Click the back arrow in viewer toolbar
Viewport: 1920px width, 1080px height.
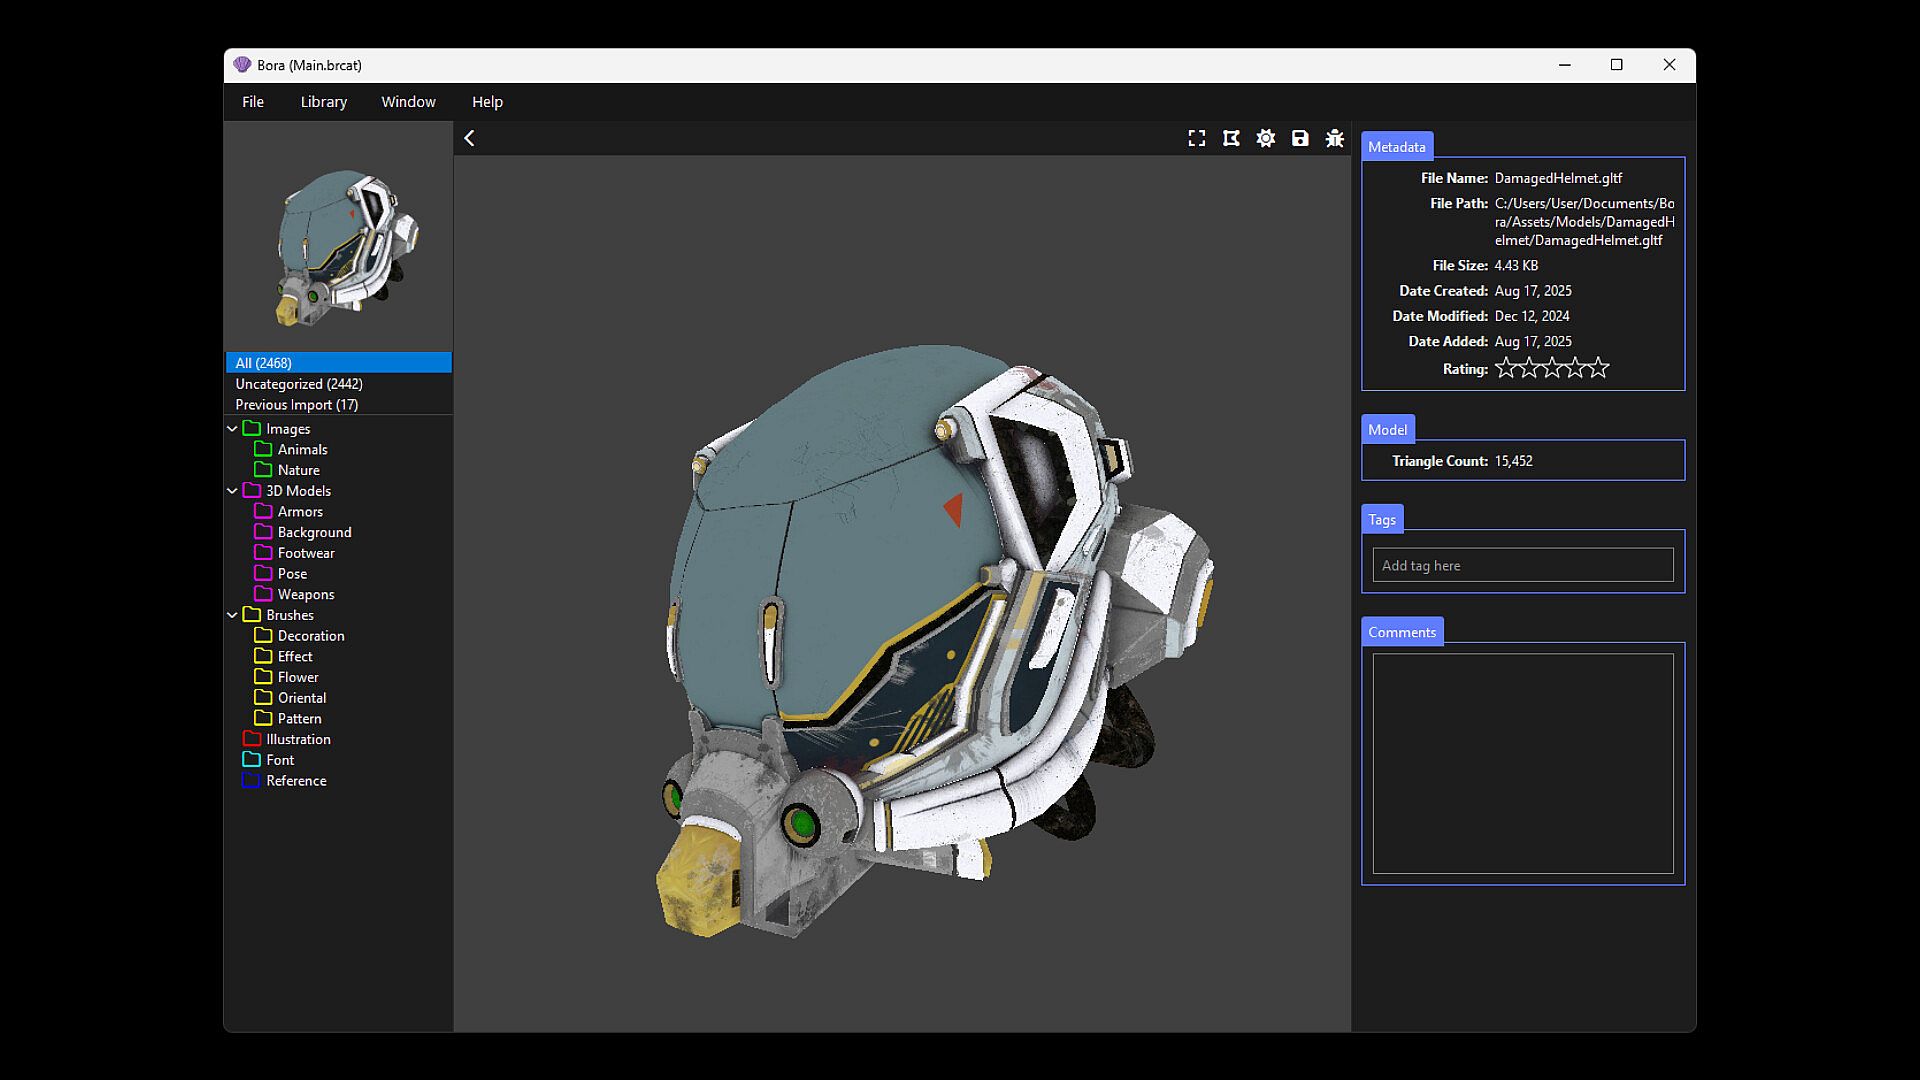pos(469,139)
